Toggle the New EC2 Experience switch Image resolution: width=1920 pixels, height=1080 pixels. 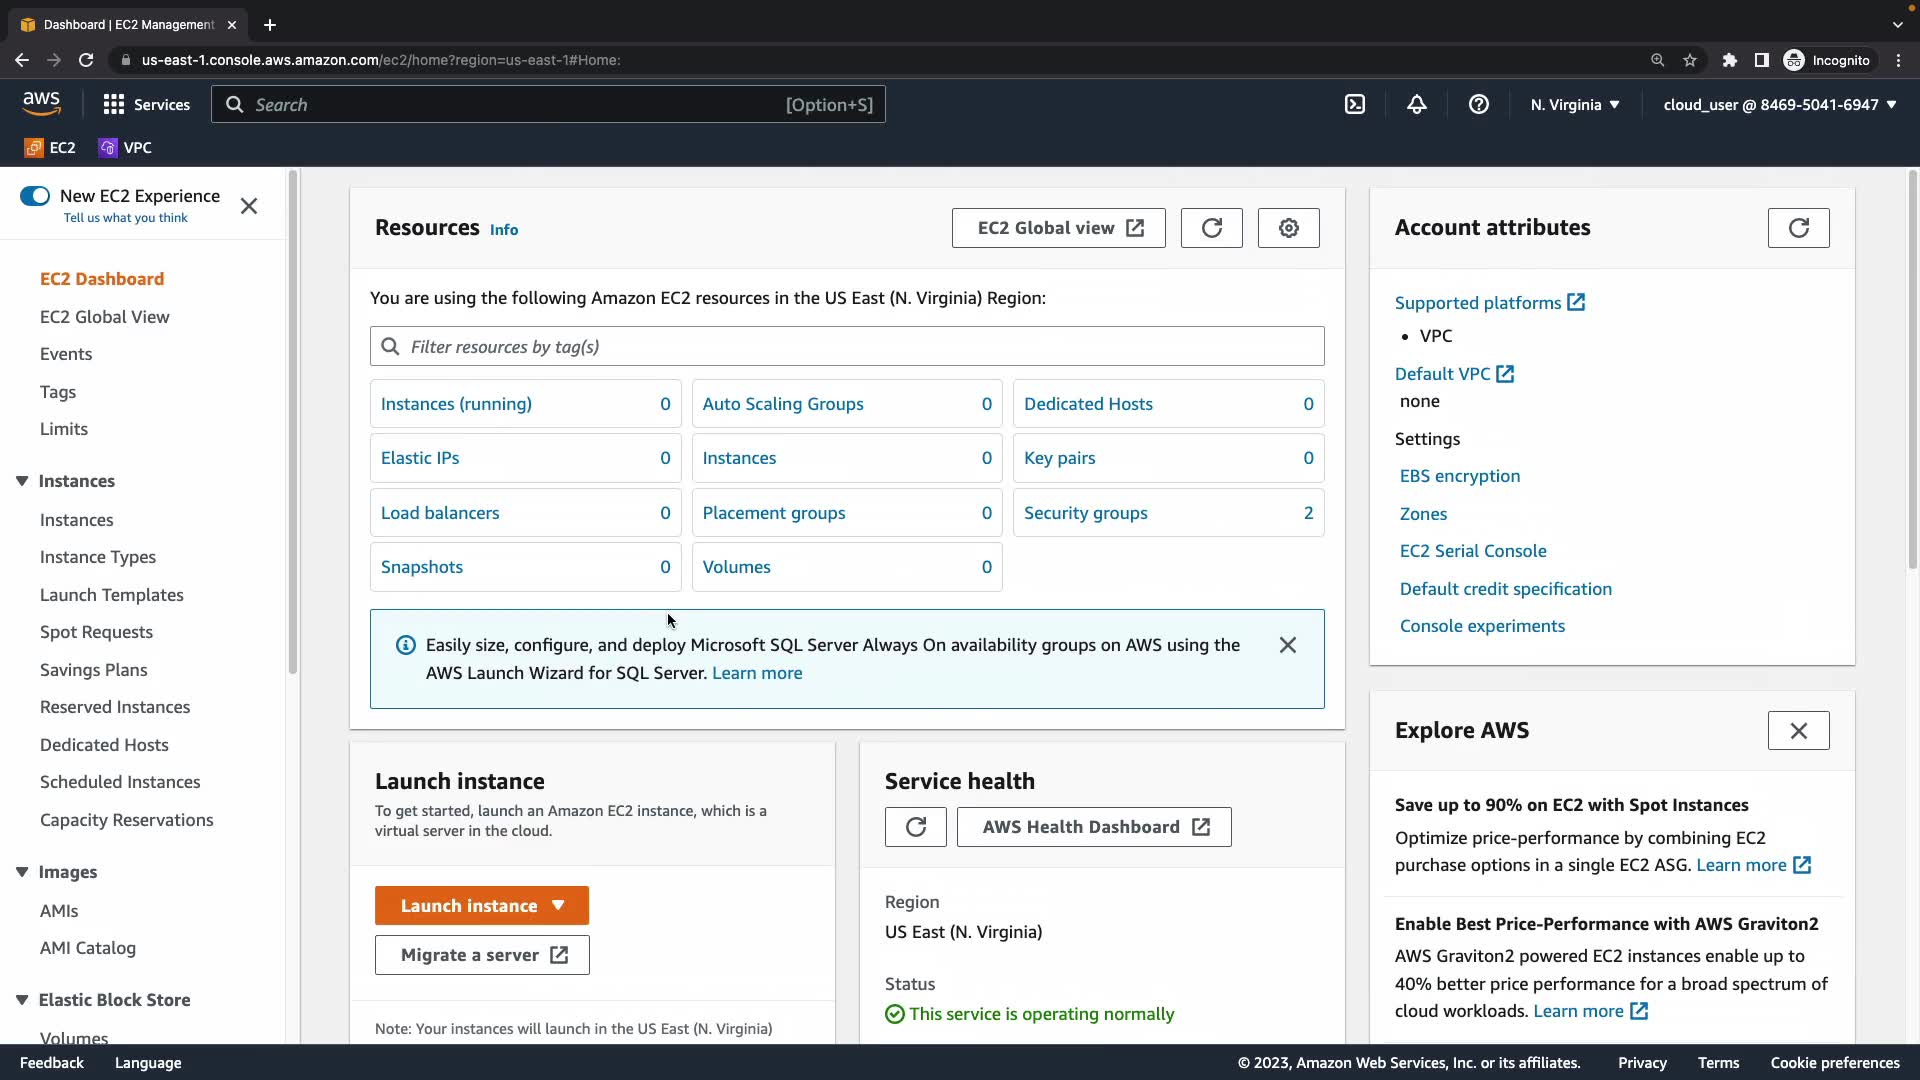[35, 196]
